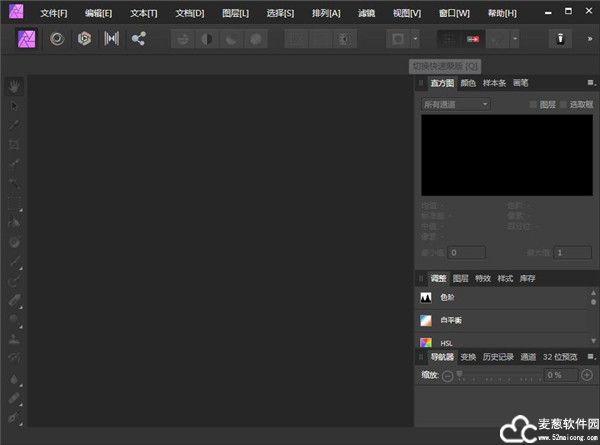Click the 色阶 (Levels) adjustment icon
The width and height of the screenshot is (600, 445).
[426, 297]
